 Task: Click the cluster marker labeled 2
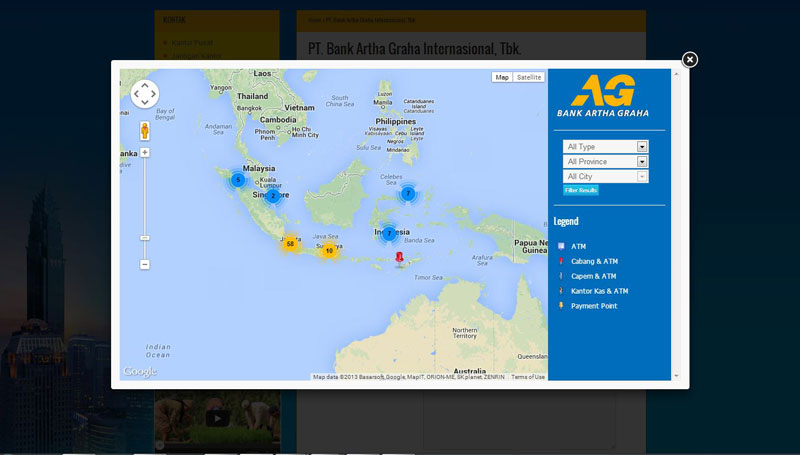click(273, 196)
